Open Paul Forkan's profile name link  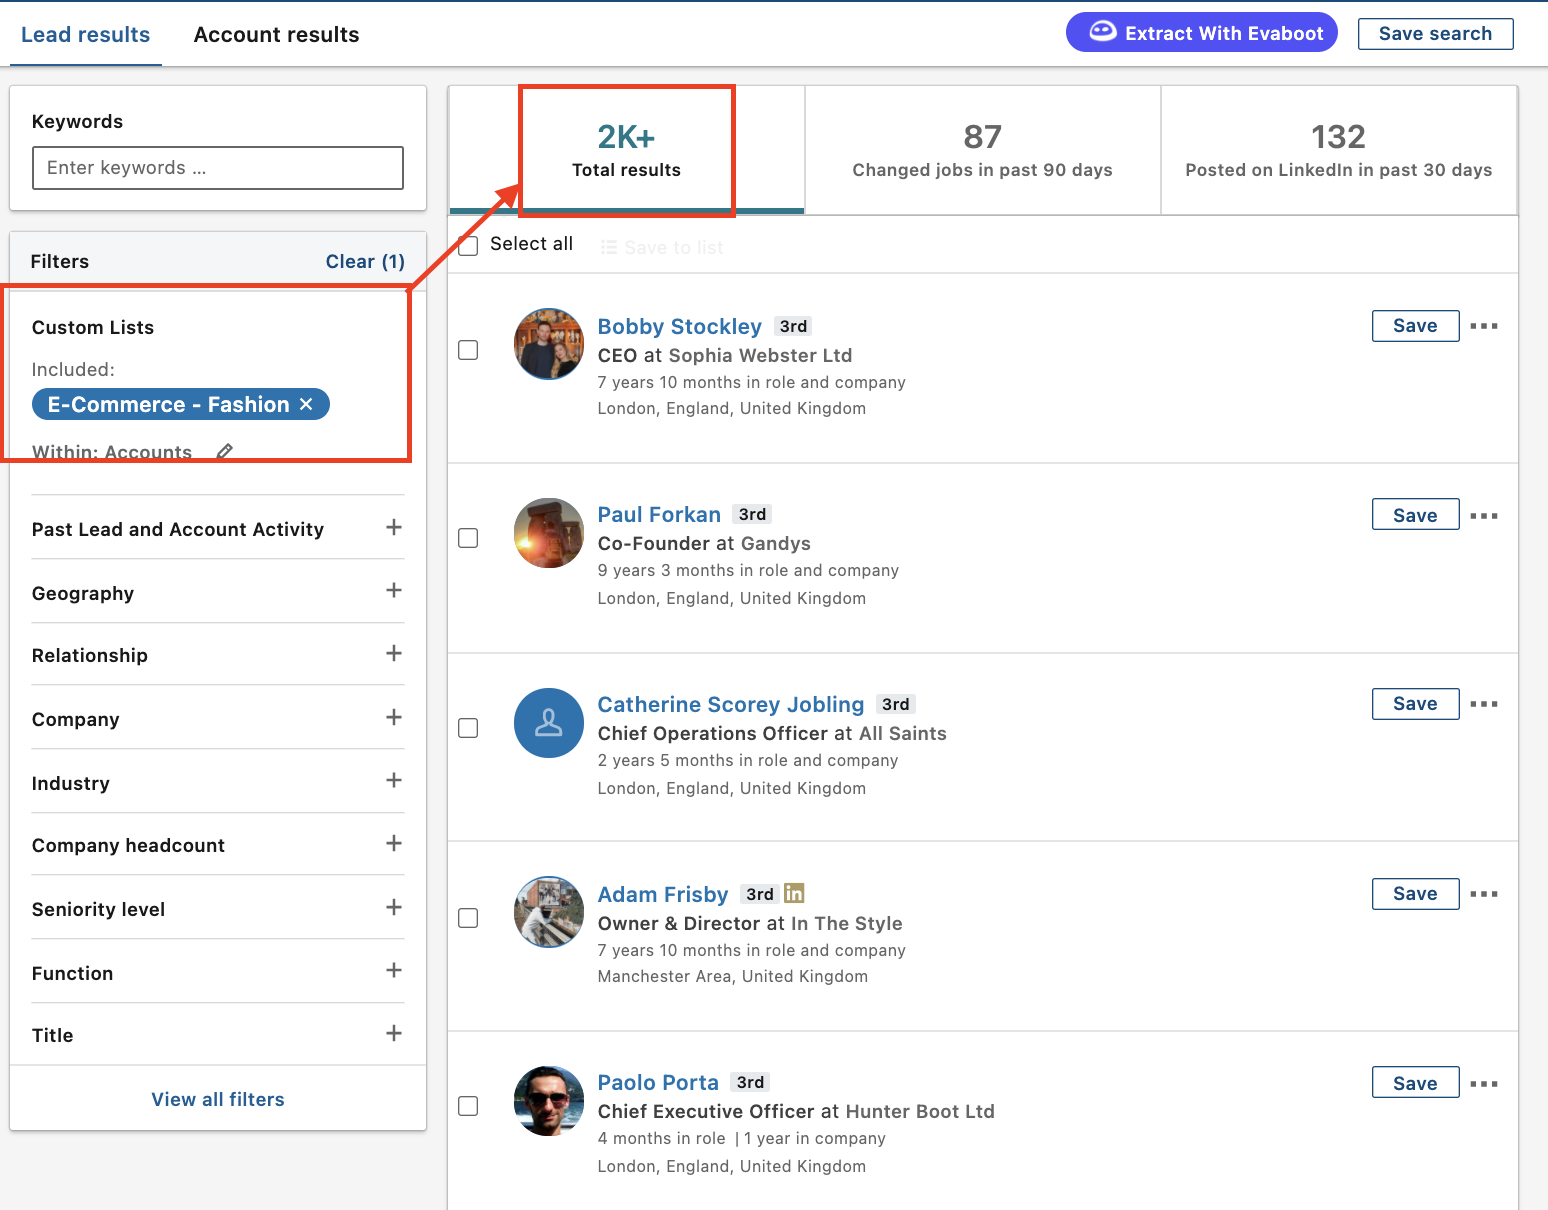click(x=659, y=514)
